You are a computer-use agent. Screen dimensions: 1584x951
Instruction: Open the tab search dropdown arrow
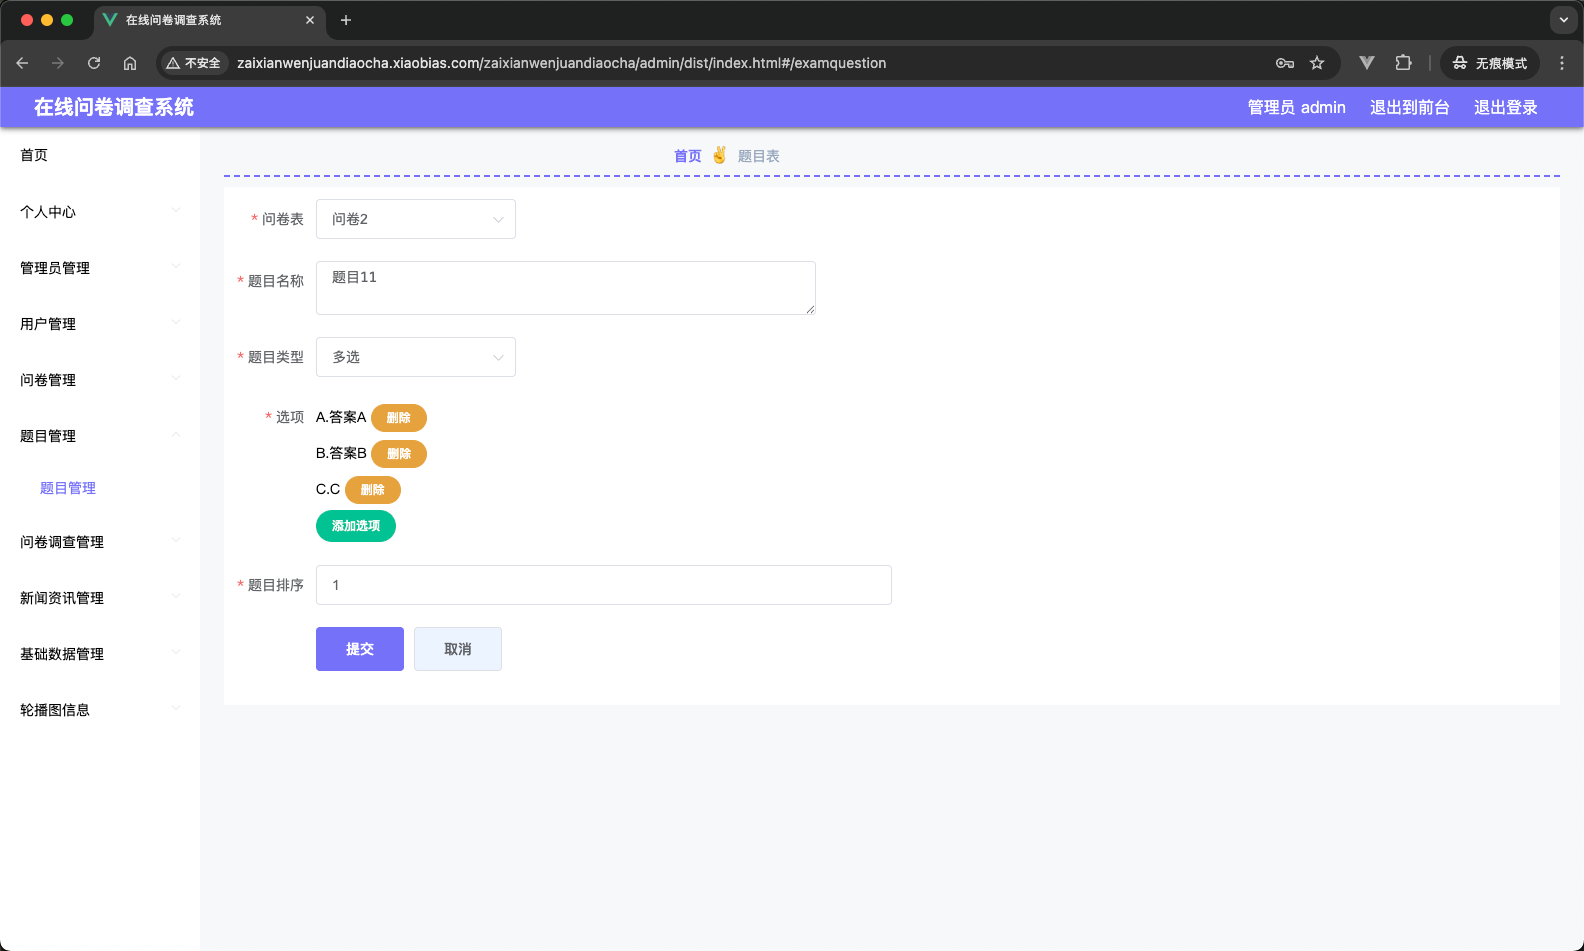coord(1564,20)
